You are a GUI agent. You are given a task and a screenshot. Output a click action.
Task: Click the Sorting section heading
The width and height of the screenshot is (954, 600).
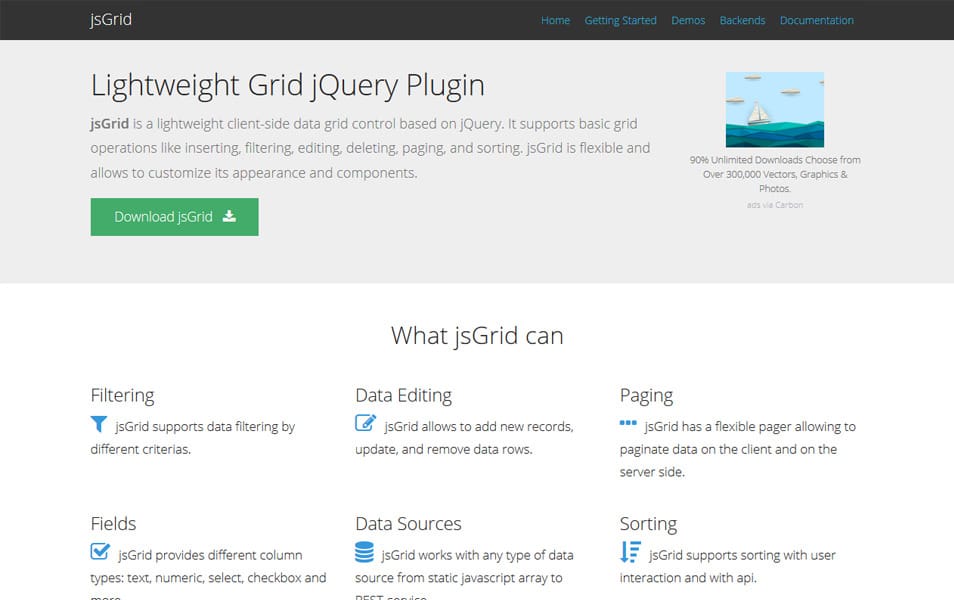pos(648,523)
